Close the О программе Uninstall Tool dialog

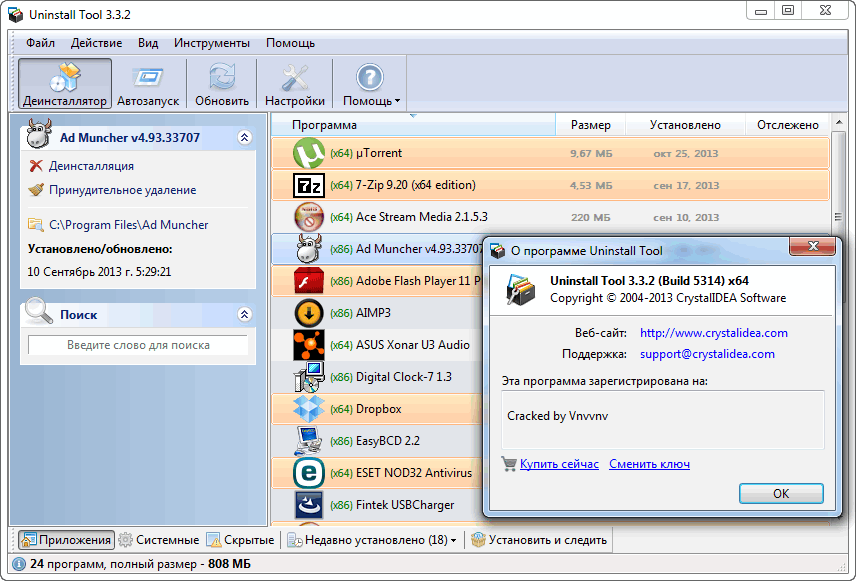(812, 246)
